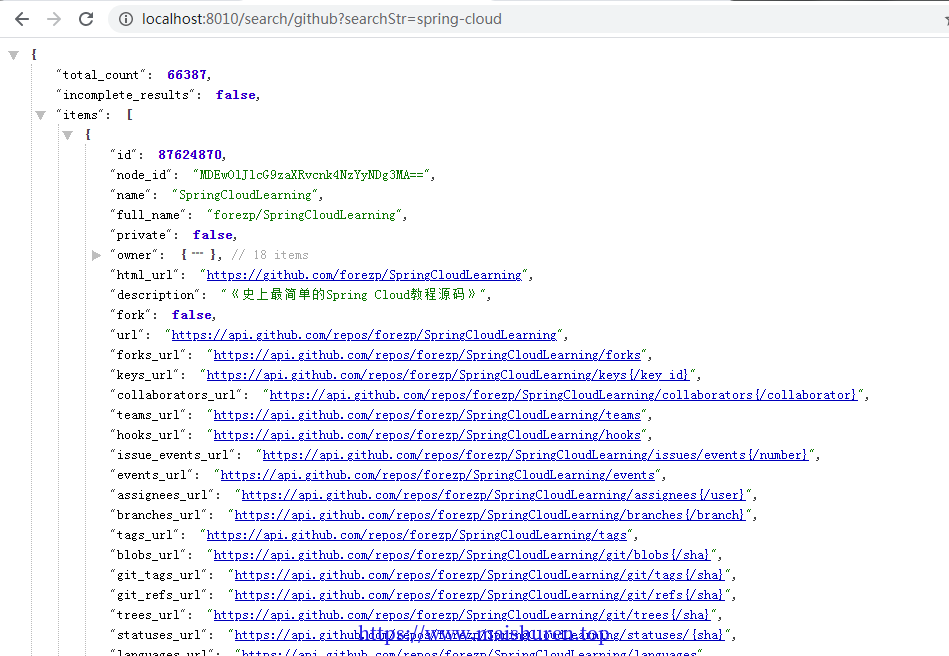The height and width of the screenshot is (656, 949).
Task: Open the tags_url link
Action: pyautogui.click(x=416, y=535)
